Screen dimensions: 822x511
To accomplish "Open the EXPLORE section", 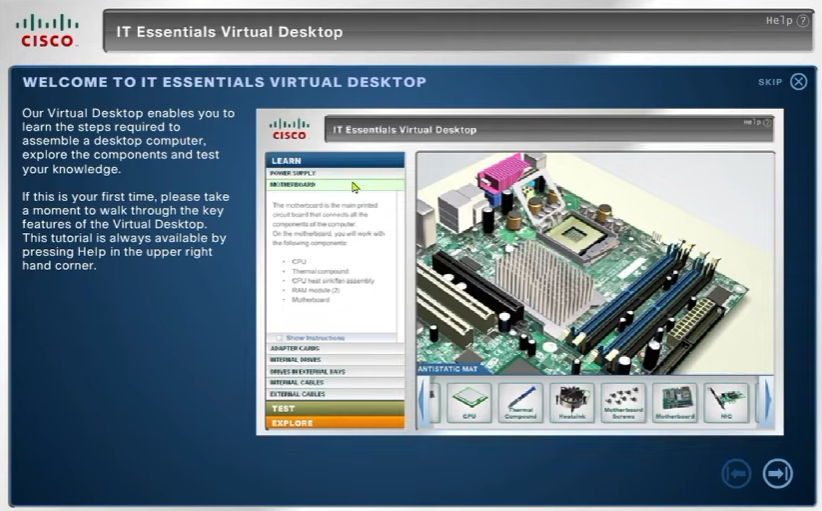I will point(335,422).
